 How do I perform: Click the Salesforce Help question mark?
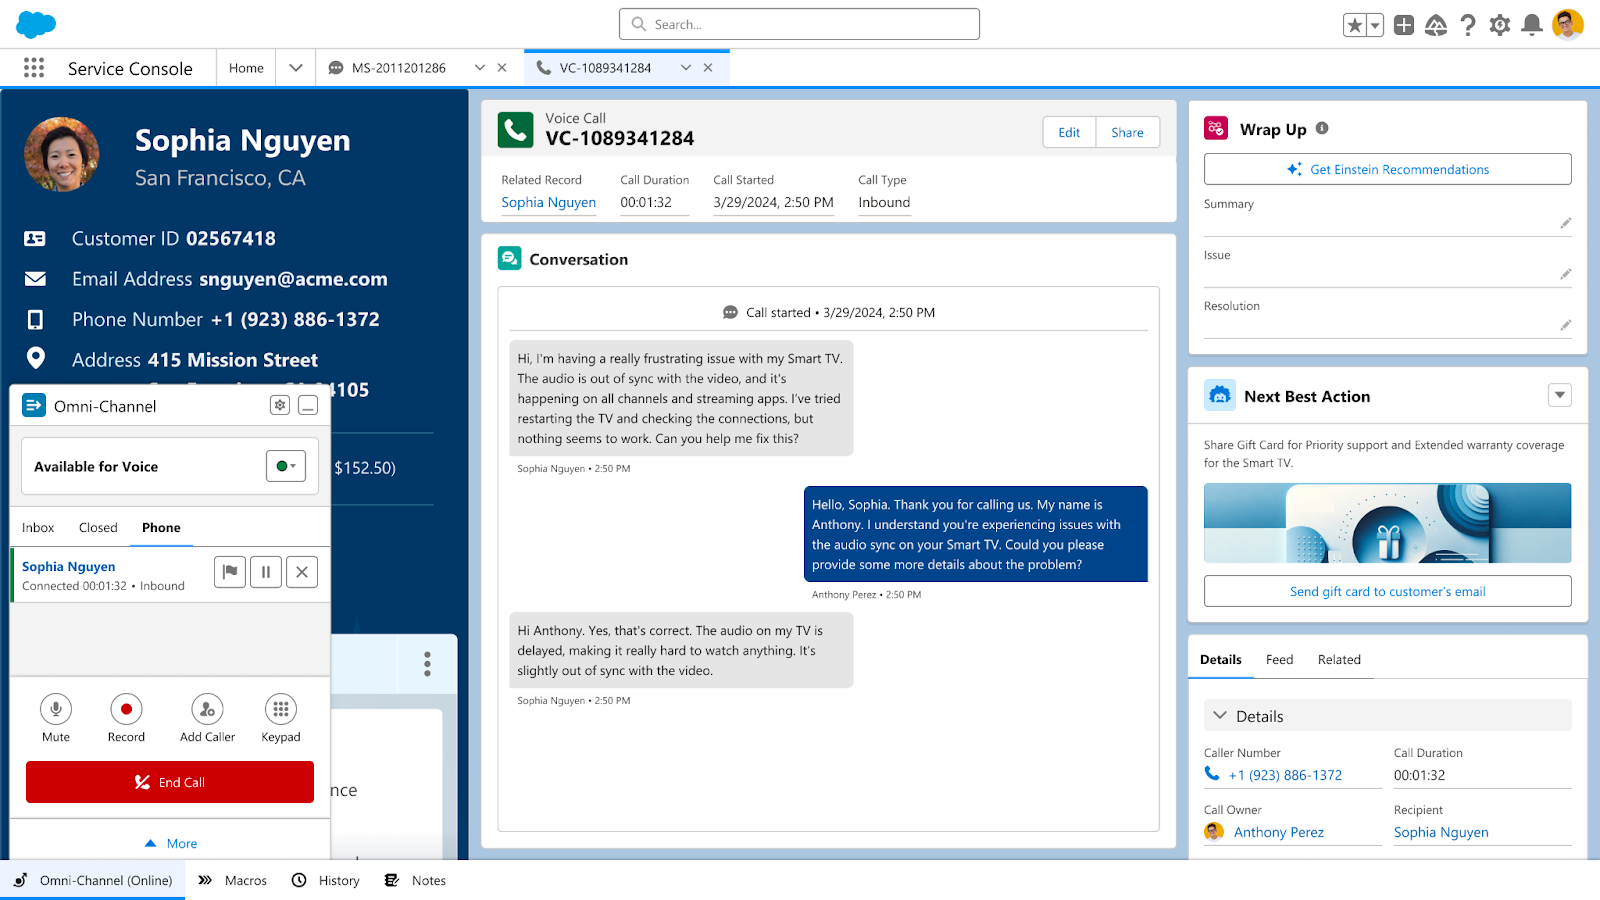[x=1468, y=24]
